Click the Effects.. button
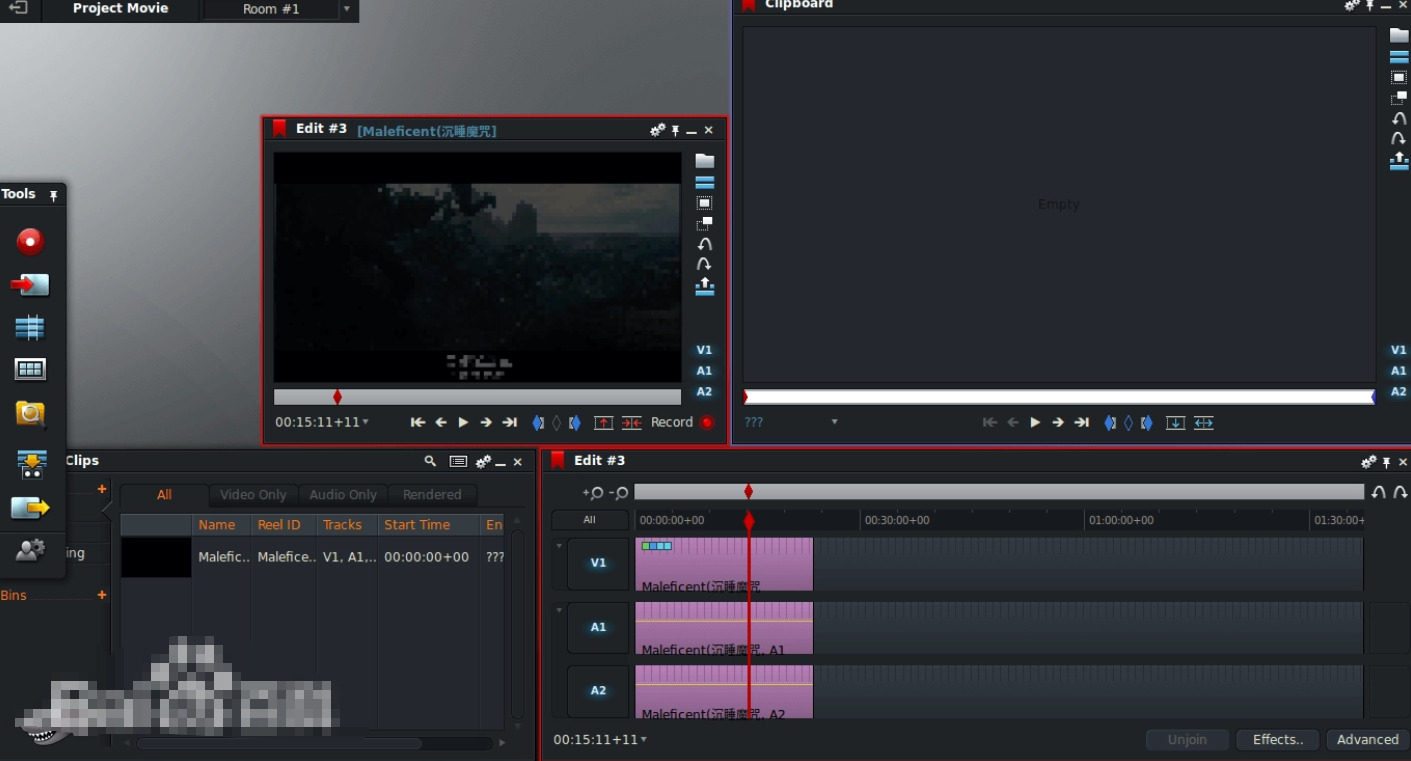The image size is (1411, 761). [1278, 740]
